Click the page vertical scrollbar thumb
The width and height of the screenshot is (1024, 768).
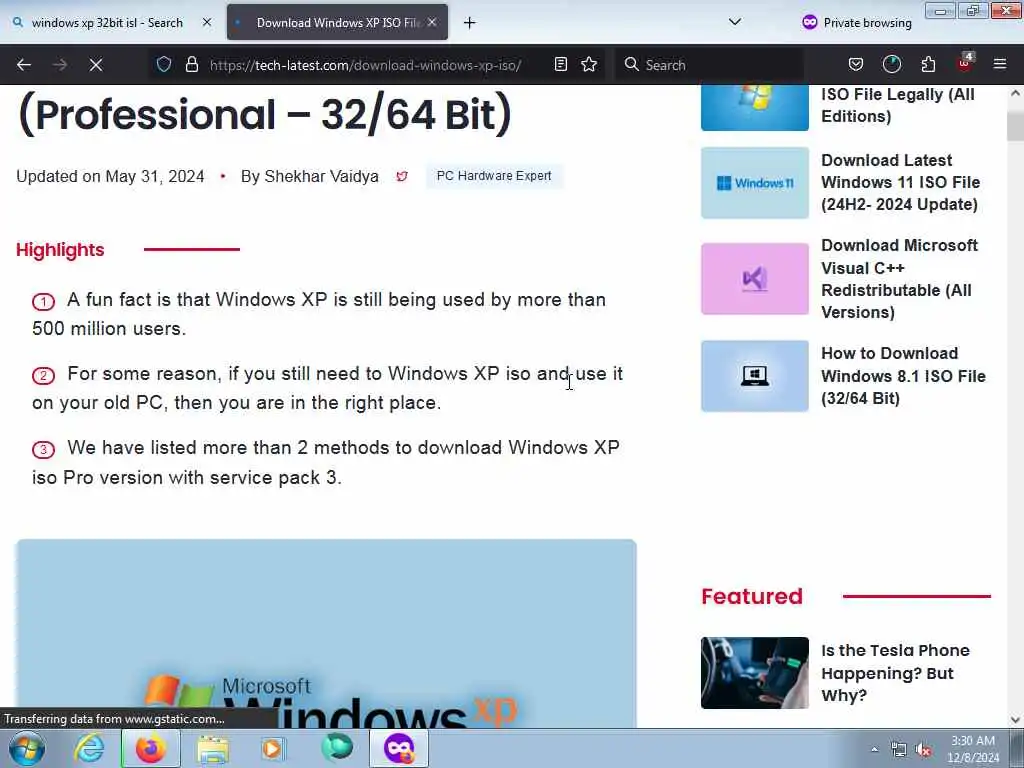coord(1015,126)
